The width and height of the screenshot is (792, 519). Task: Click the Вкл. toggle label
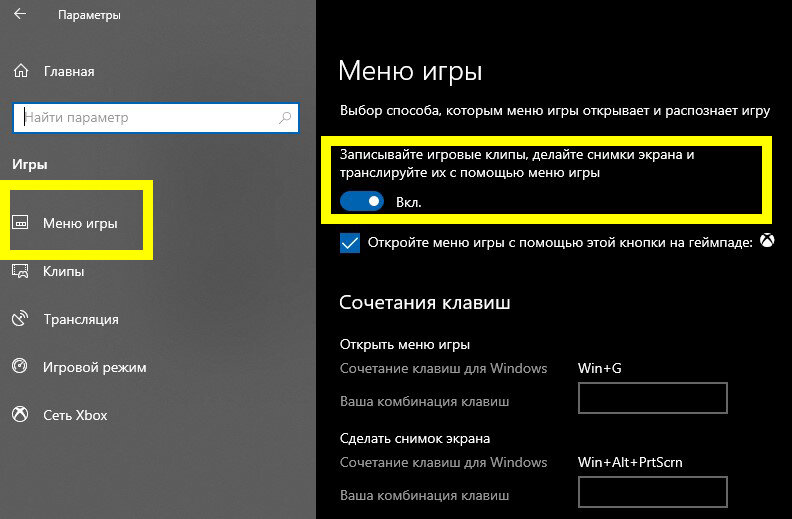point(409,202)
